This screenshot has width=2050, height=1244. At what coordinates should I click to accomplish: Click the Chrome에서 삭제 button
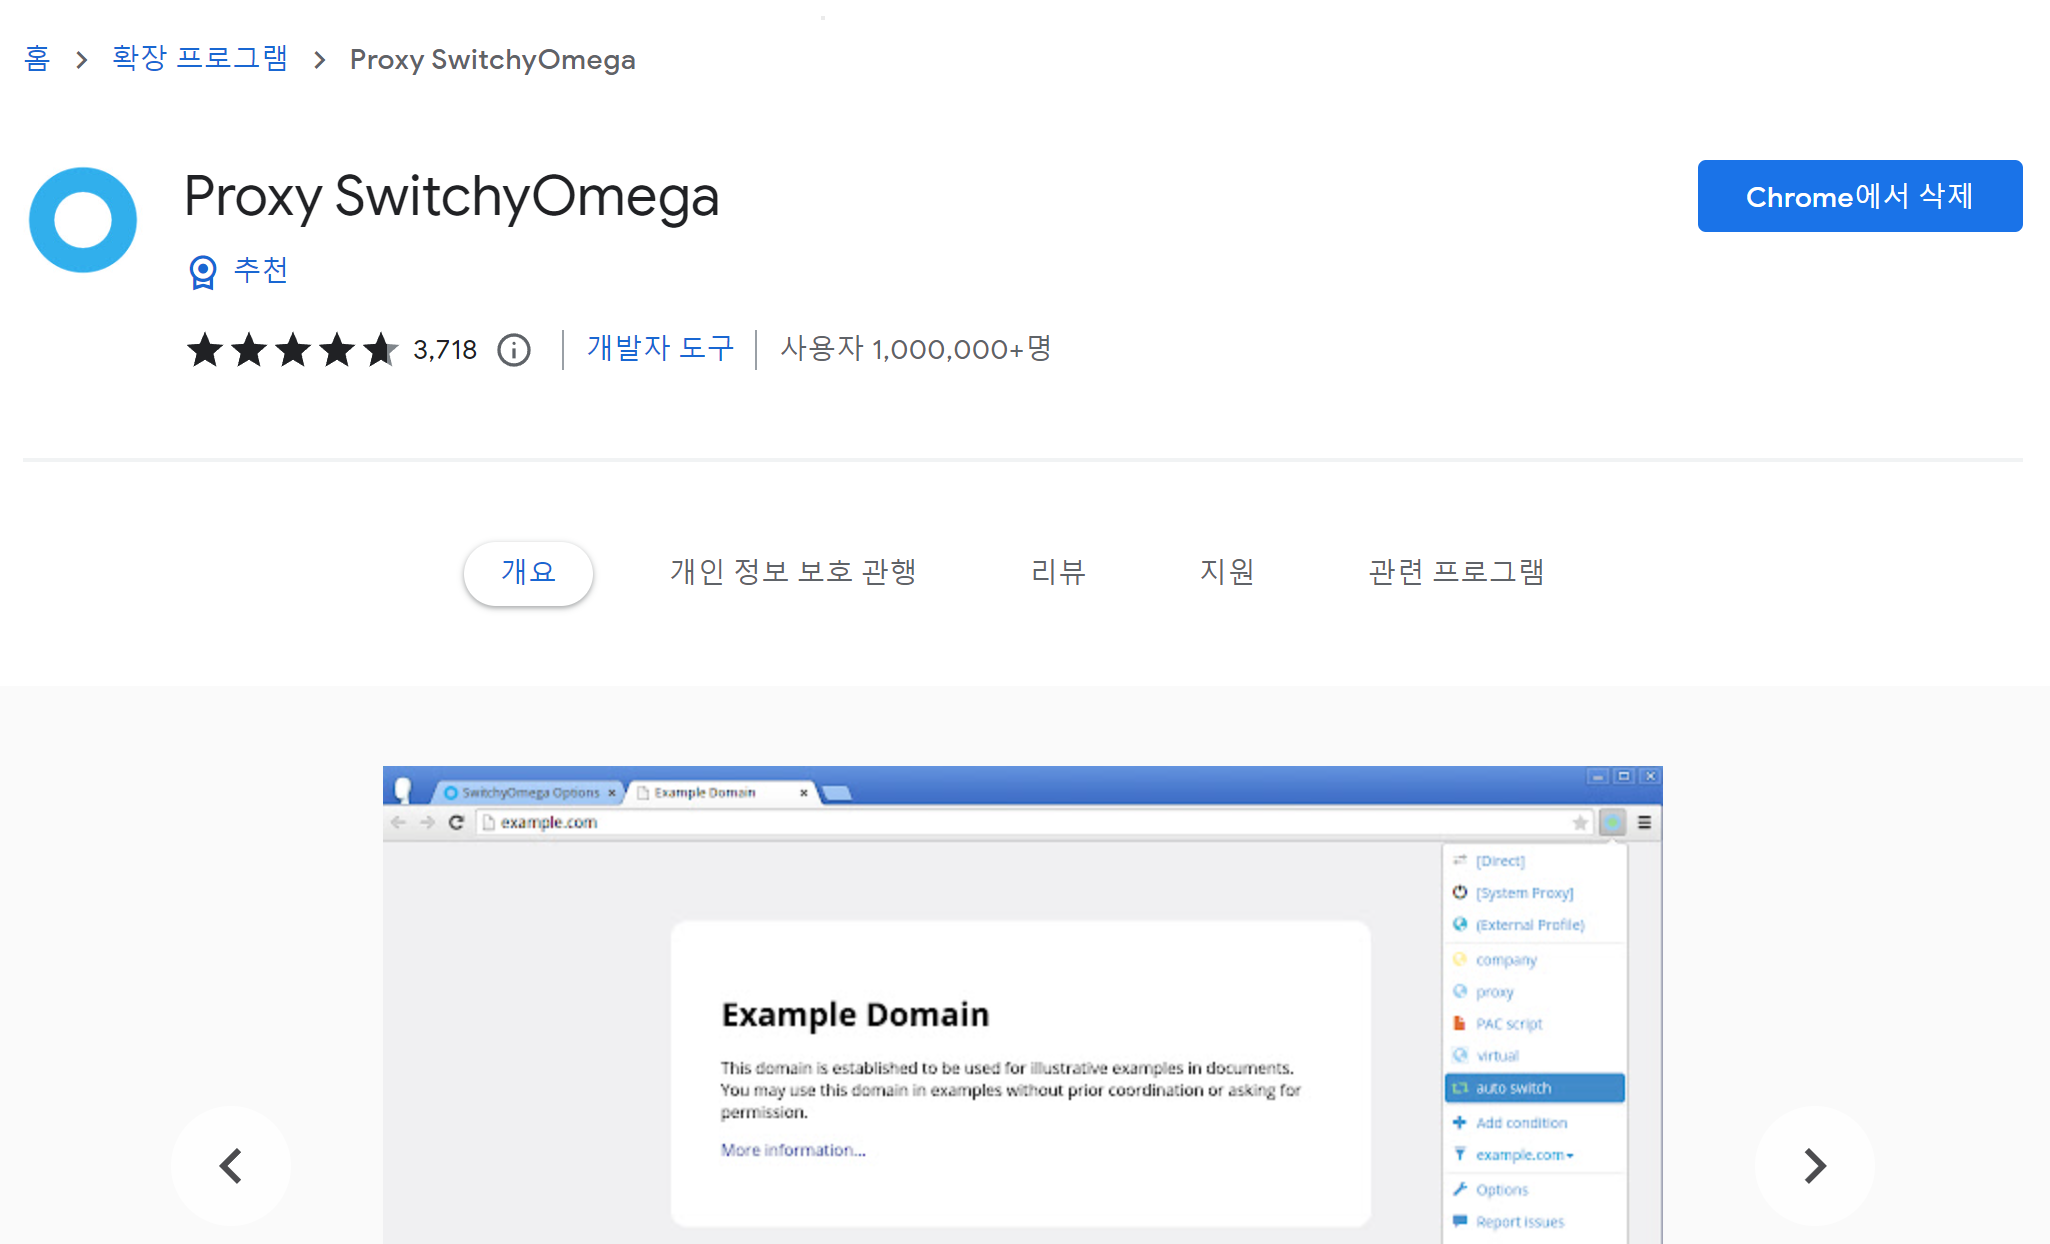(x=1859, y=196)
